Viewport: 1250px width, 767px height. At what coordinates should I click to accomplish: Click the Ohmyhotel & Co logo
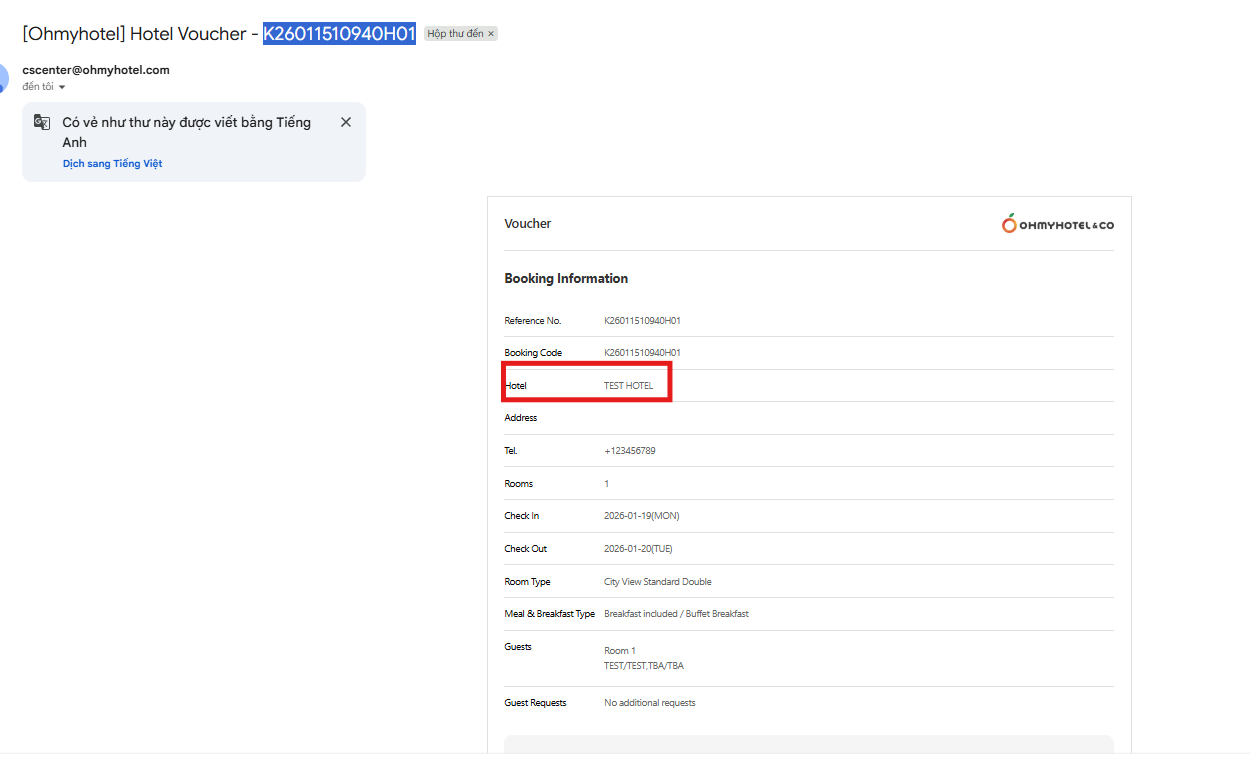[1057, 224]
